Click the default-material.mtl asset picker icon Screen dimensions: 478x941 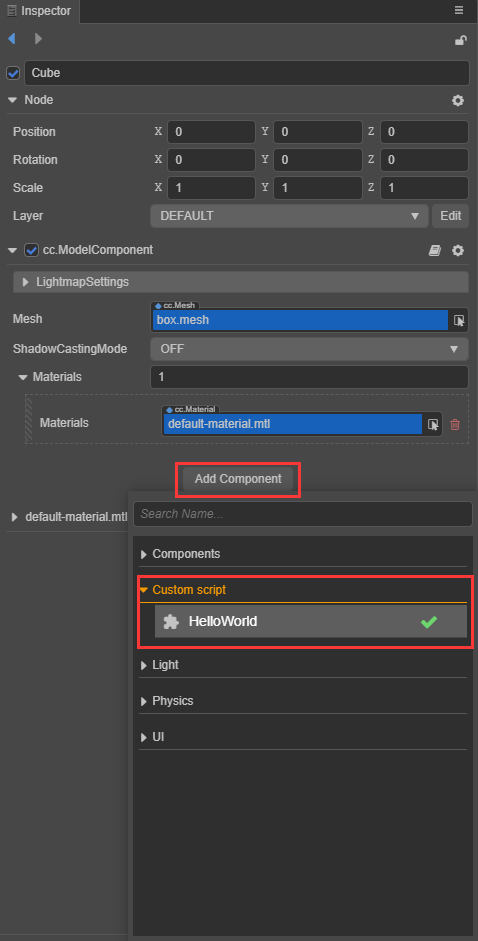click(x=433, y=424)
